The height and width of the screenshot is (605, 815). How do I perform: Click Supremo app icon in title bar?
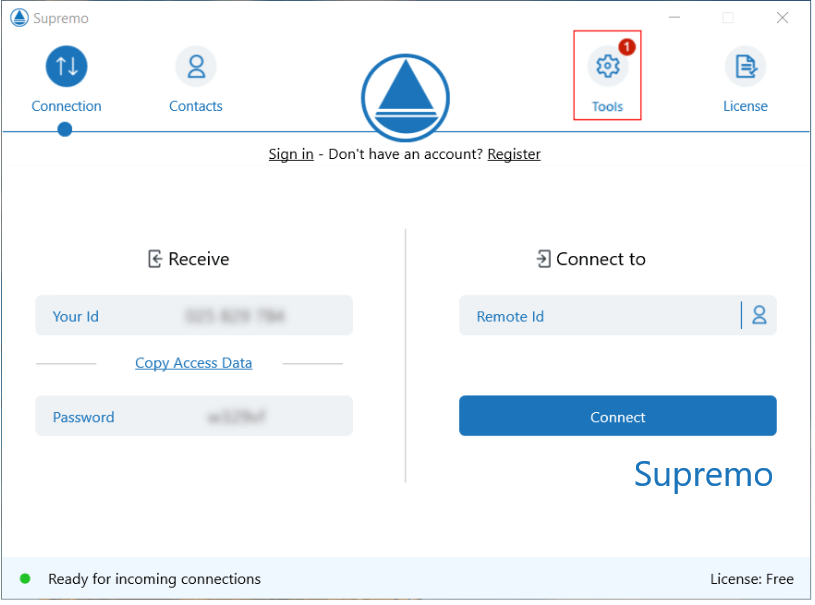[18, 18]
